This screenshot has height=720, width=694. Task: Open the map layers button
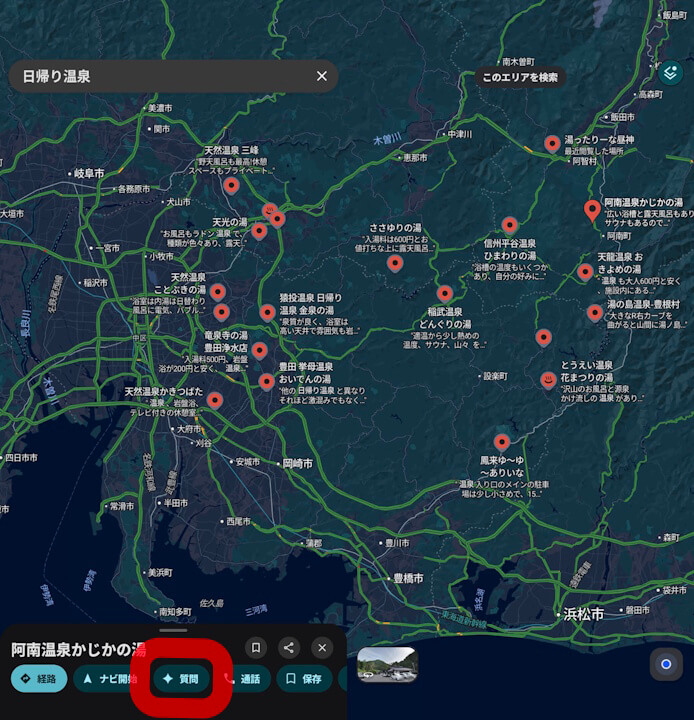(x=670, y=73)
